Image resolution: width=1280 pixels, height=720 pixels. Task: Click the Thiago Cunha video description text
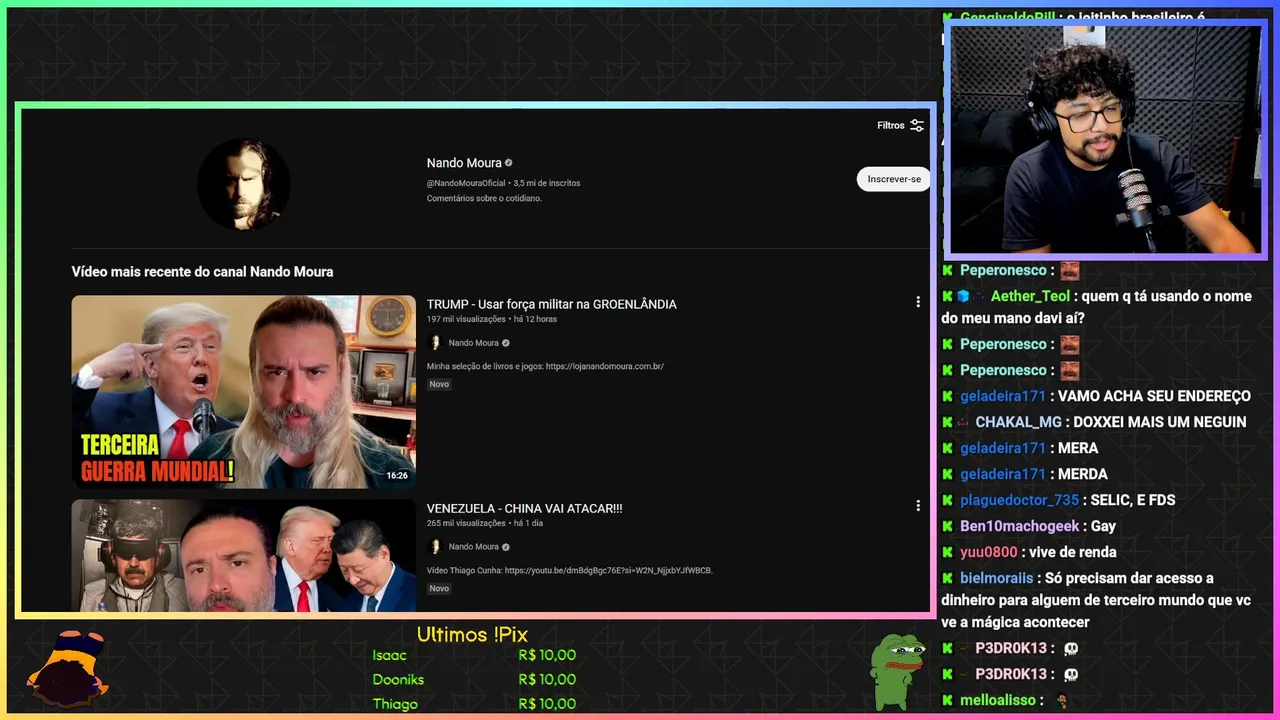[570, 570]
